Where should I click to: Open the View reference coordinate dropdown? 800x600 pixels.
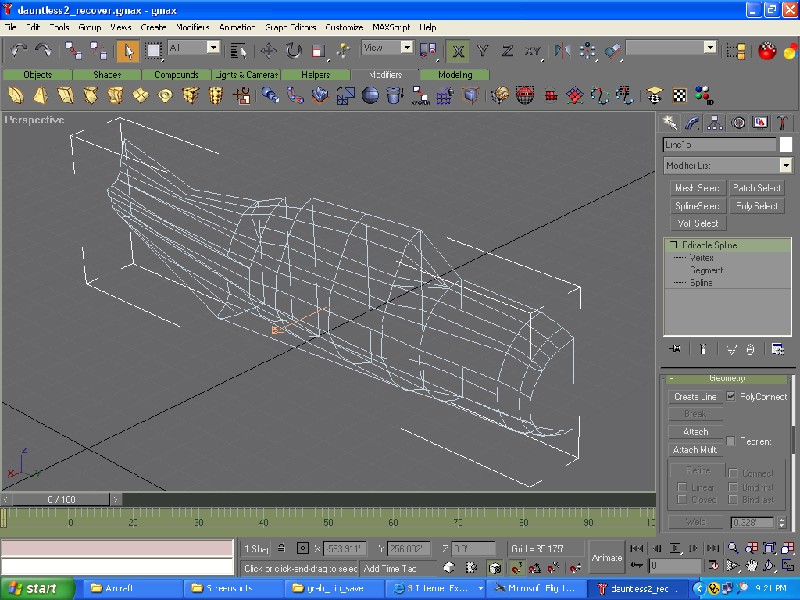point(407,48)
